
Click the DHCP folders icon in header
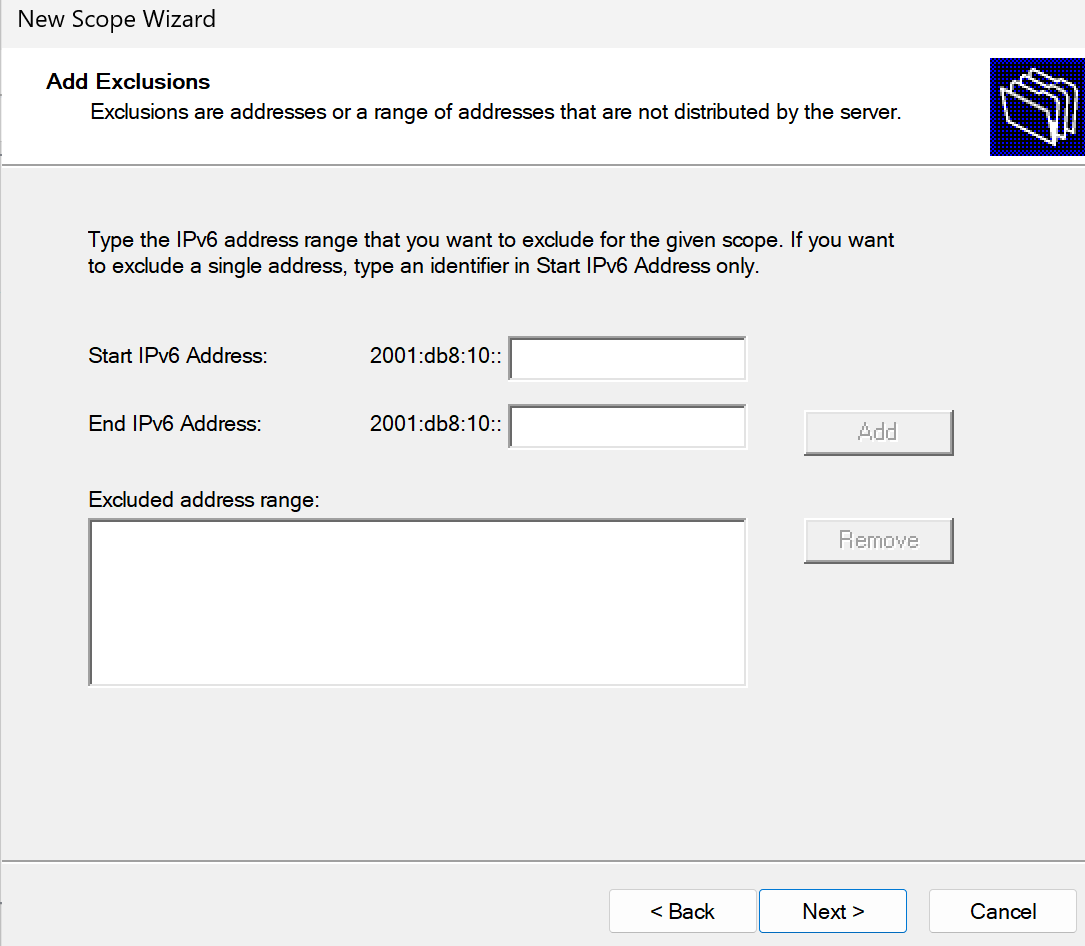point(1037,107)
